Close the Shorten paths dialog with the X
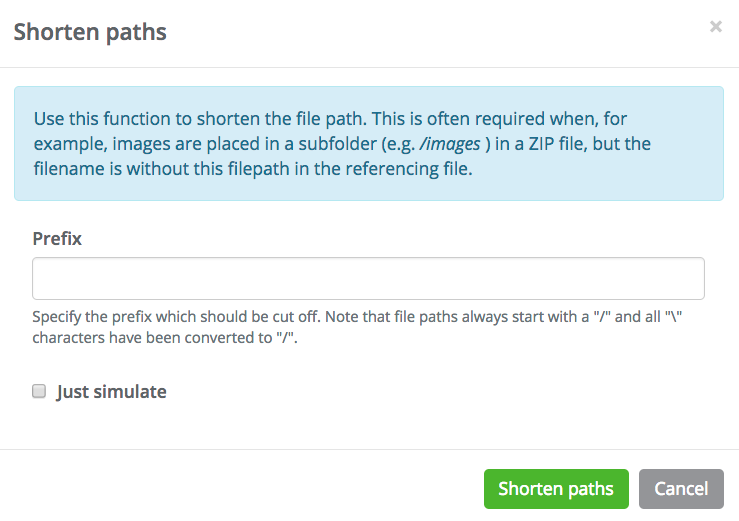739x521 pixels. 716,27
